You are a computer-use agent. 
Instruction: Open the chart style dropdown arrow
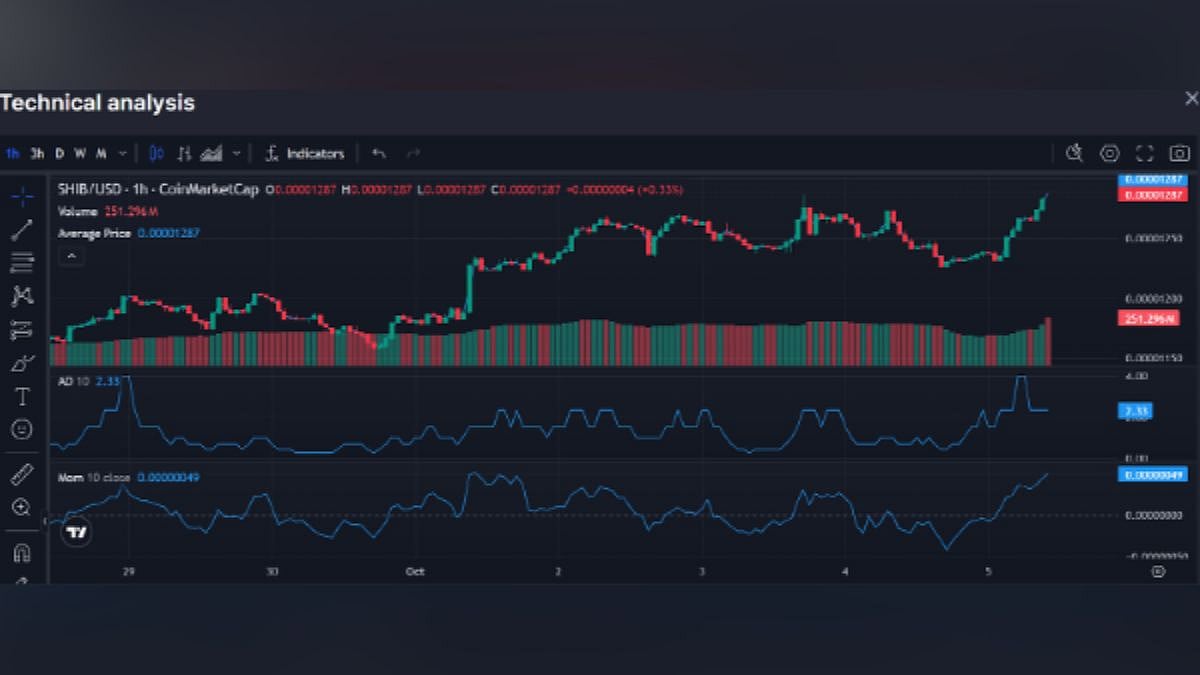click(x=237, y=154)
